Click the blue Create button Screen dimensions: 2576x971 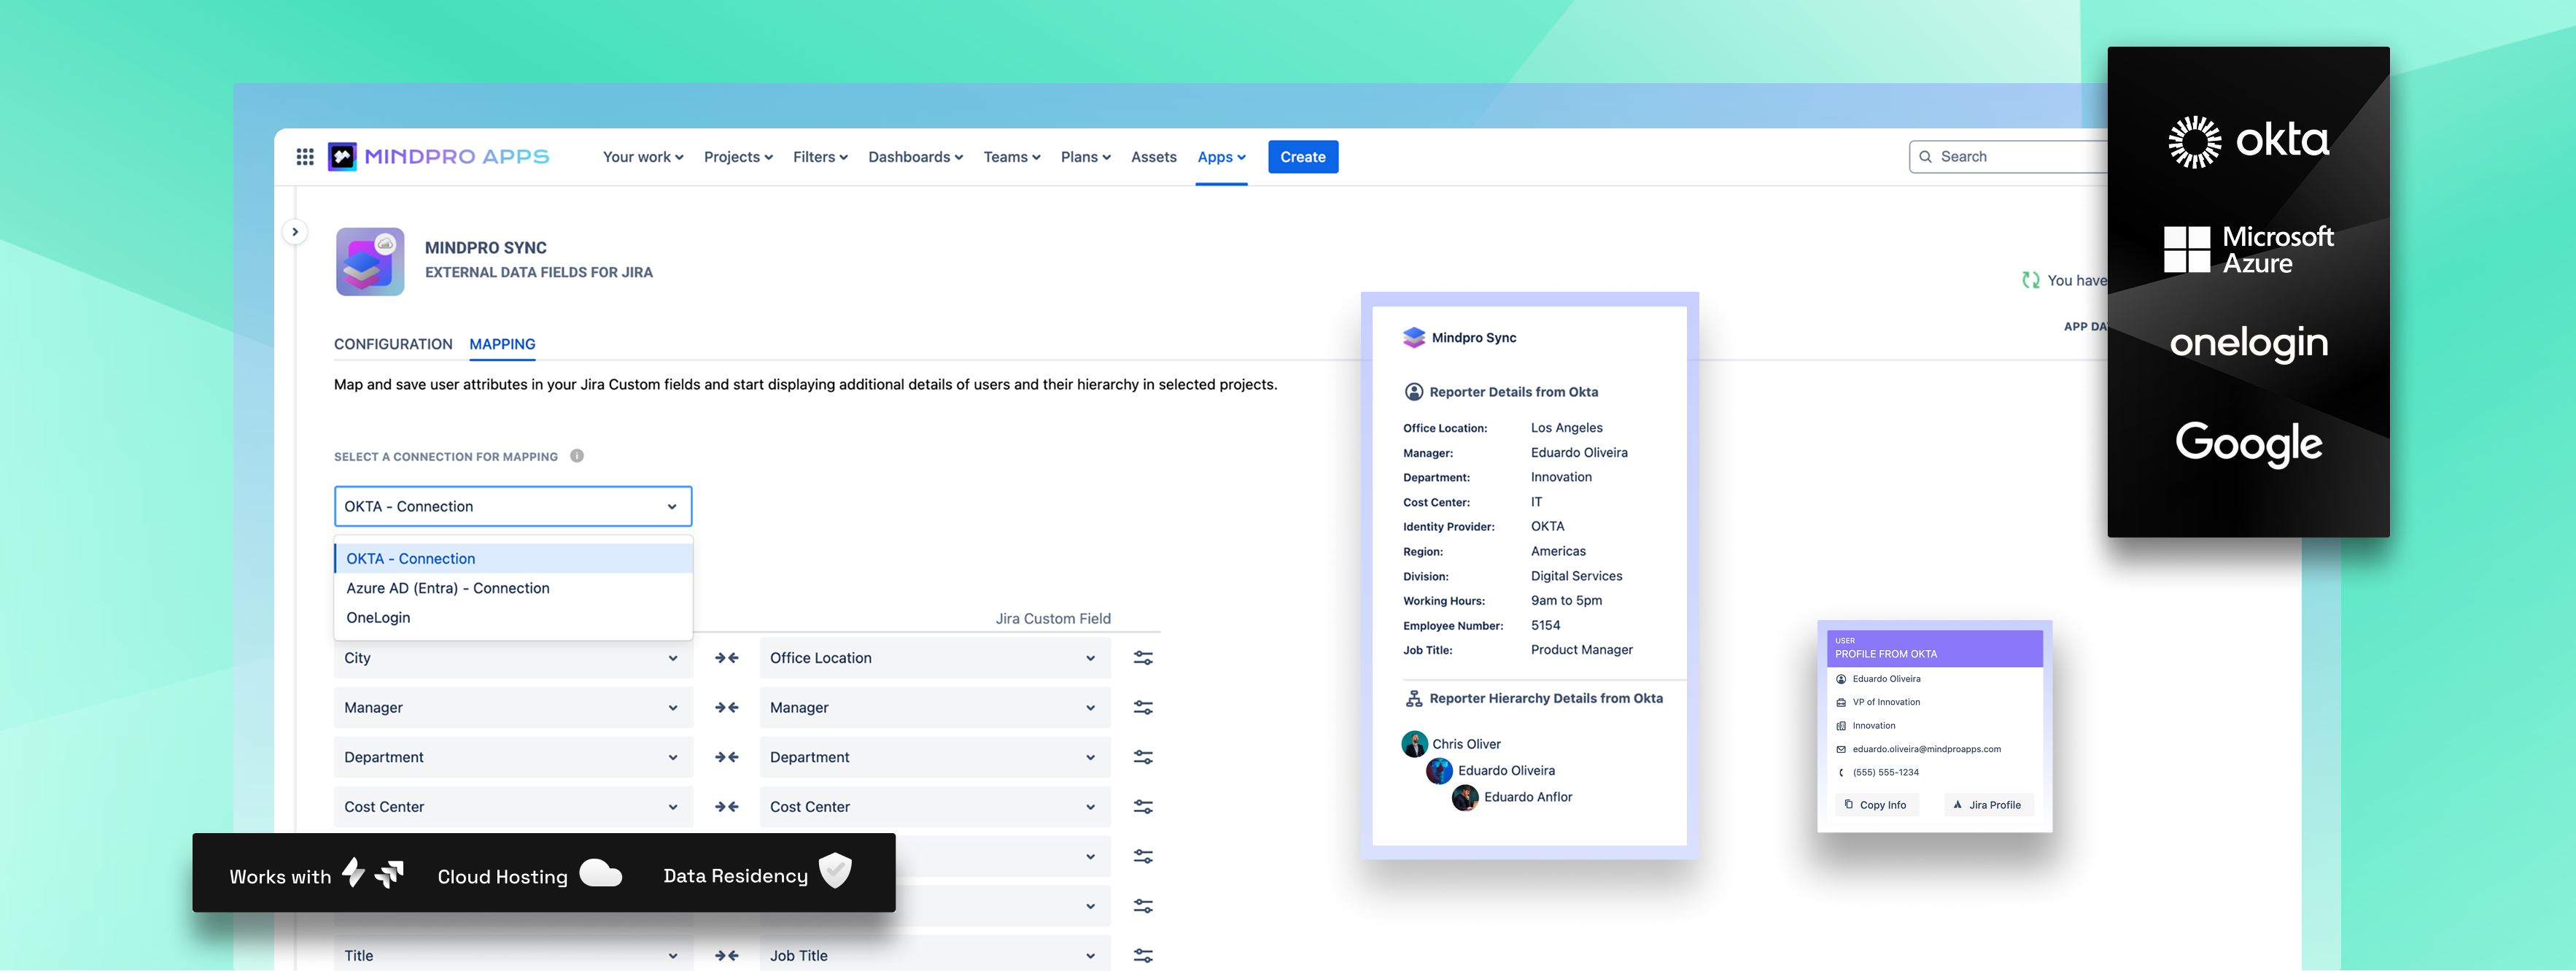click(1303, 157)
